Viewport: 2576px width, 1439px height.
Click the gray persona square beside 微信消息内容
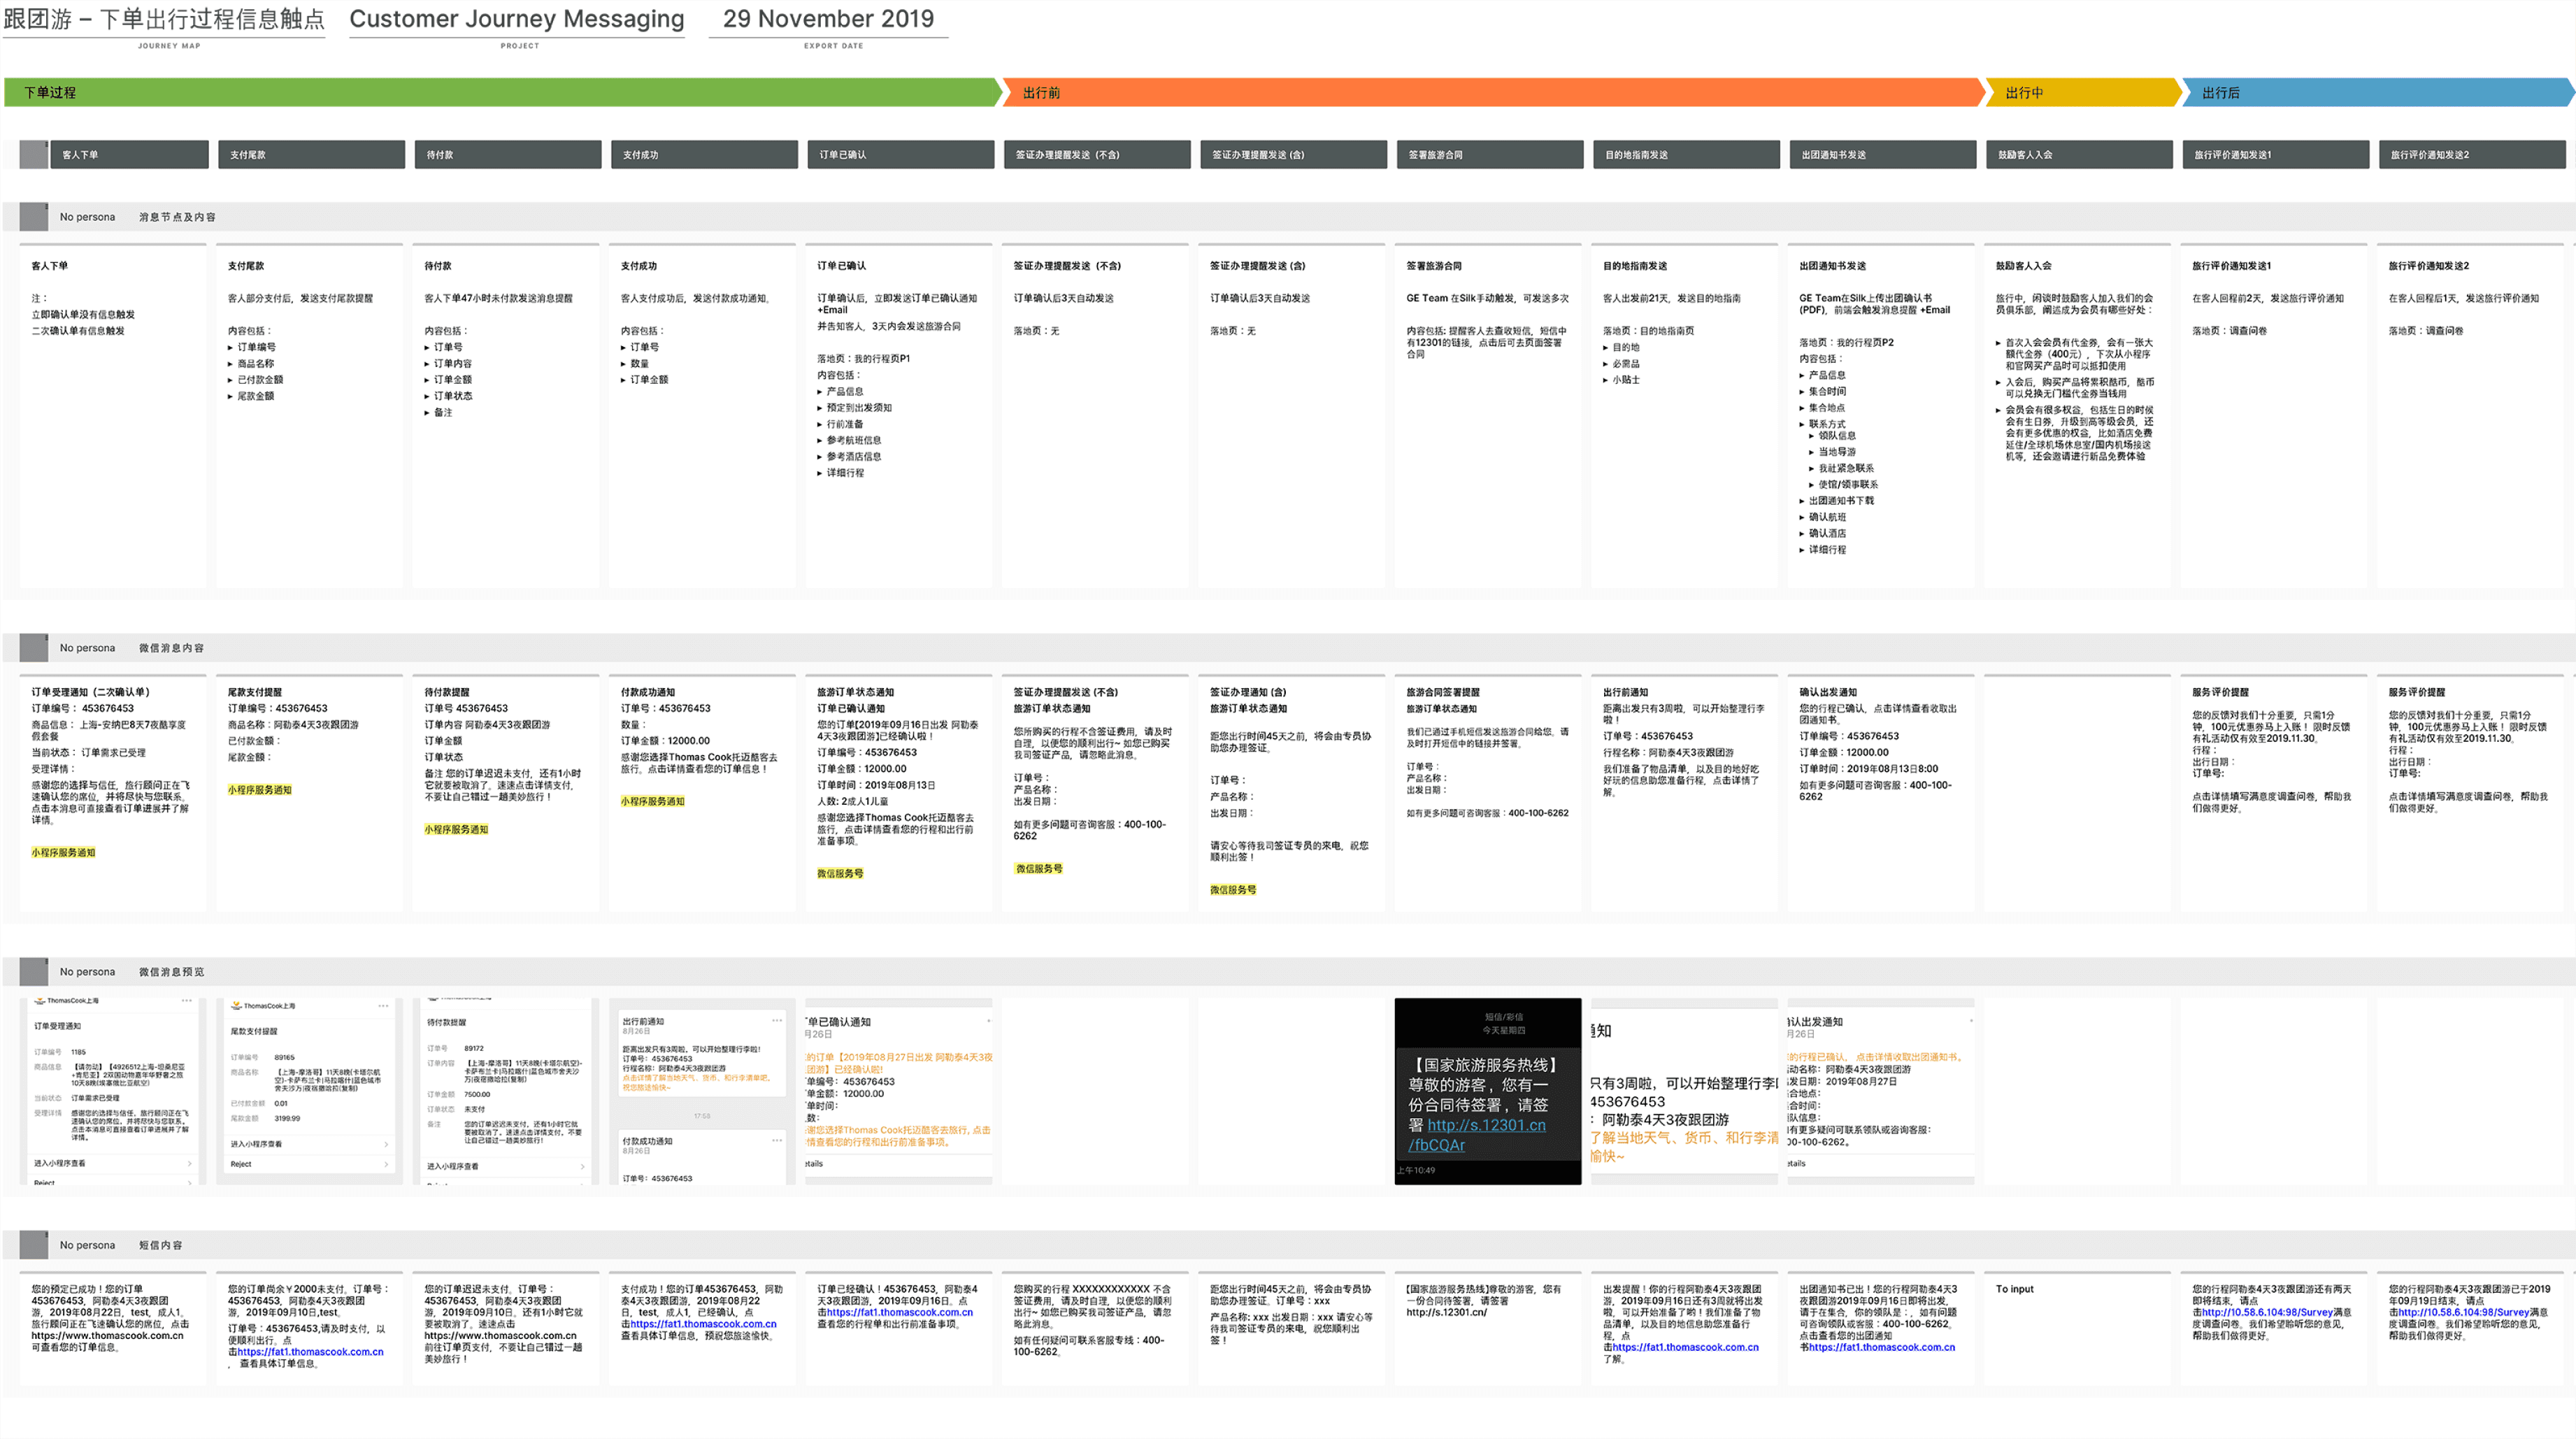tap(34, 648)
